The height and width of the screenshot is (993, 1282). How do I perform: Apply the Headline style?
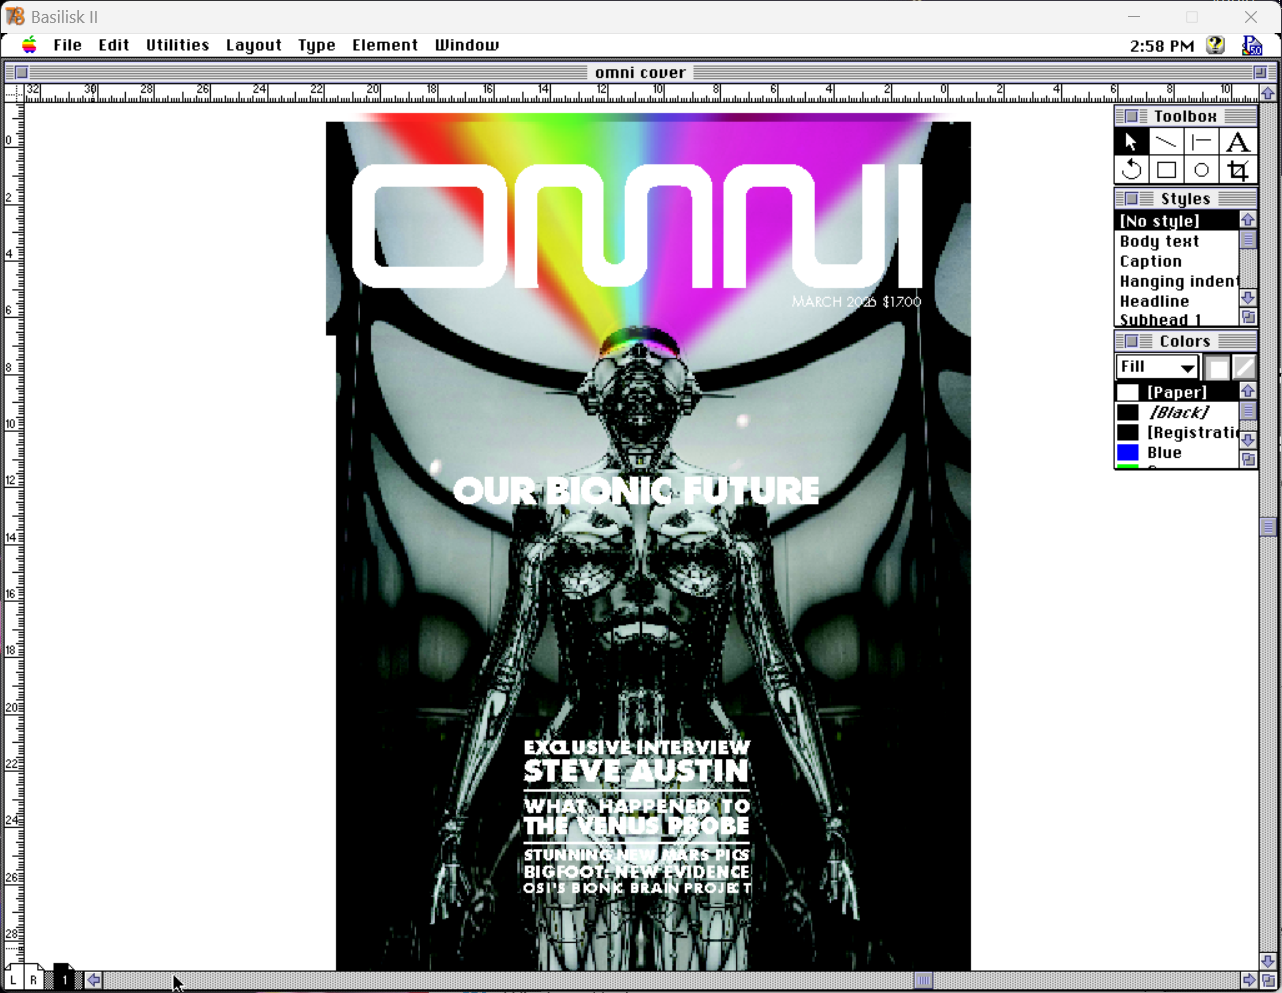(x=1155, y=301)
